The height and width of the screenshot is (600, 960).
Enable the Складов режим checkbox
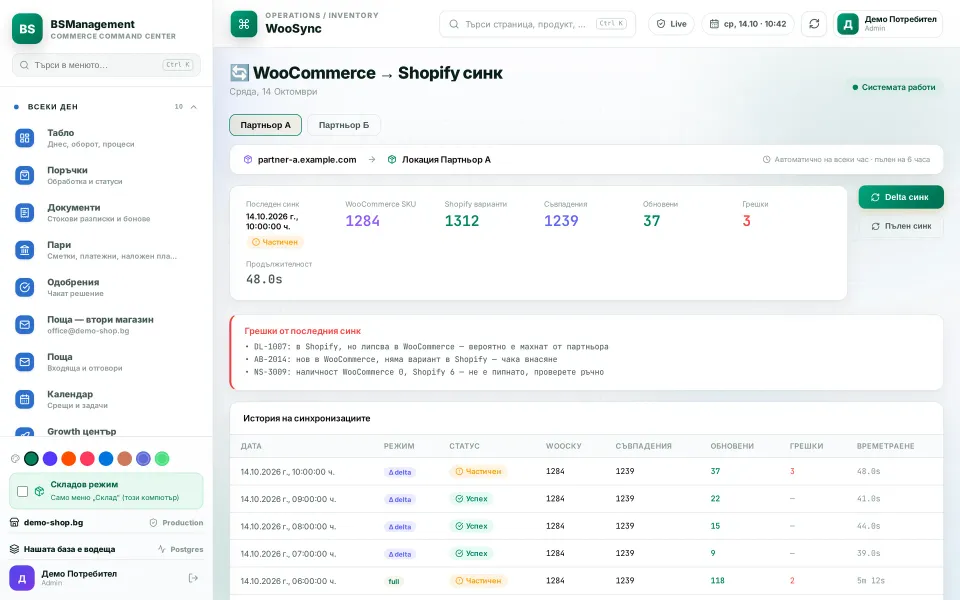23,491
